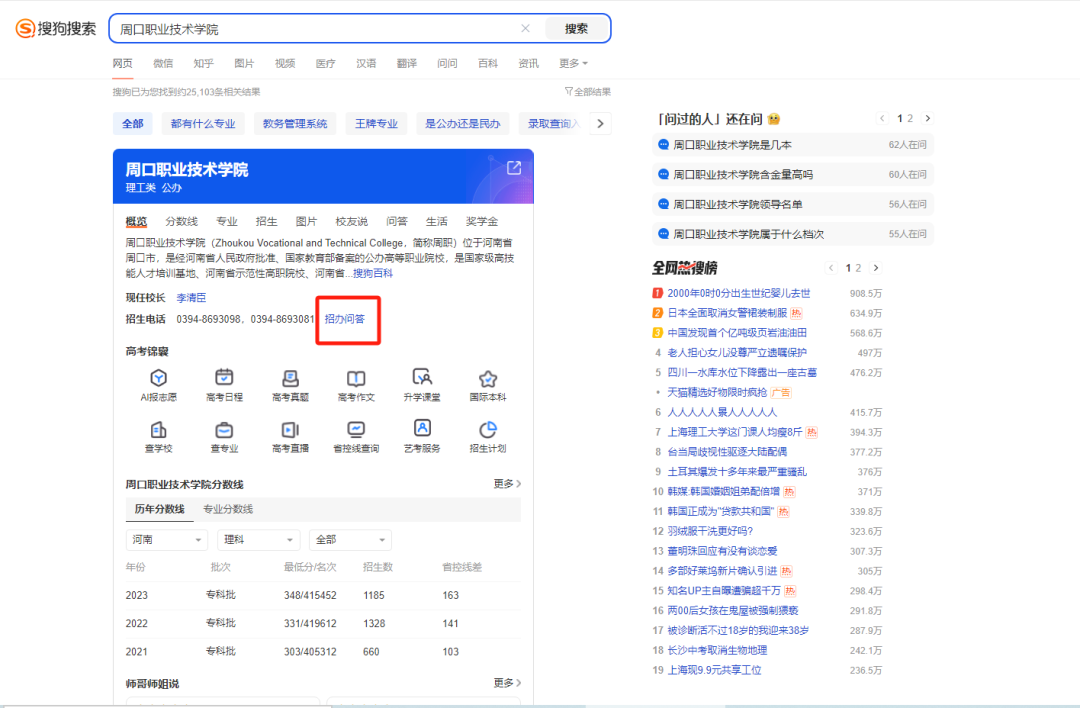The width and height of the screenshot is (1080, 708).
Task: Open question 周口职业技术学院领导名单
Action: (793, 204)
